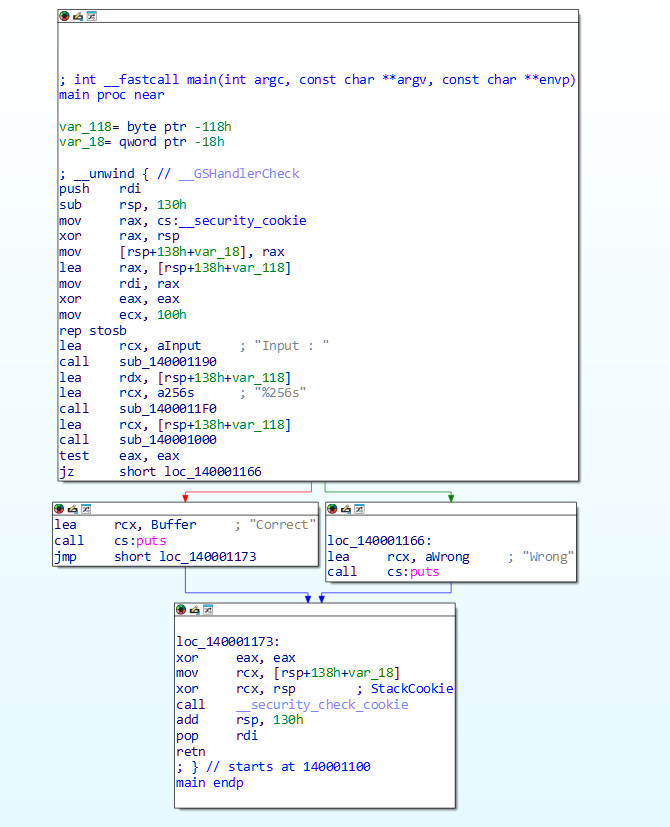This screenshot has height=827, width=670.
Task: Click the group nodes icon on loc_140001166 block
Action: [359, 509]
